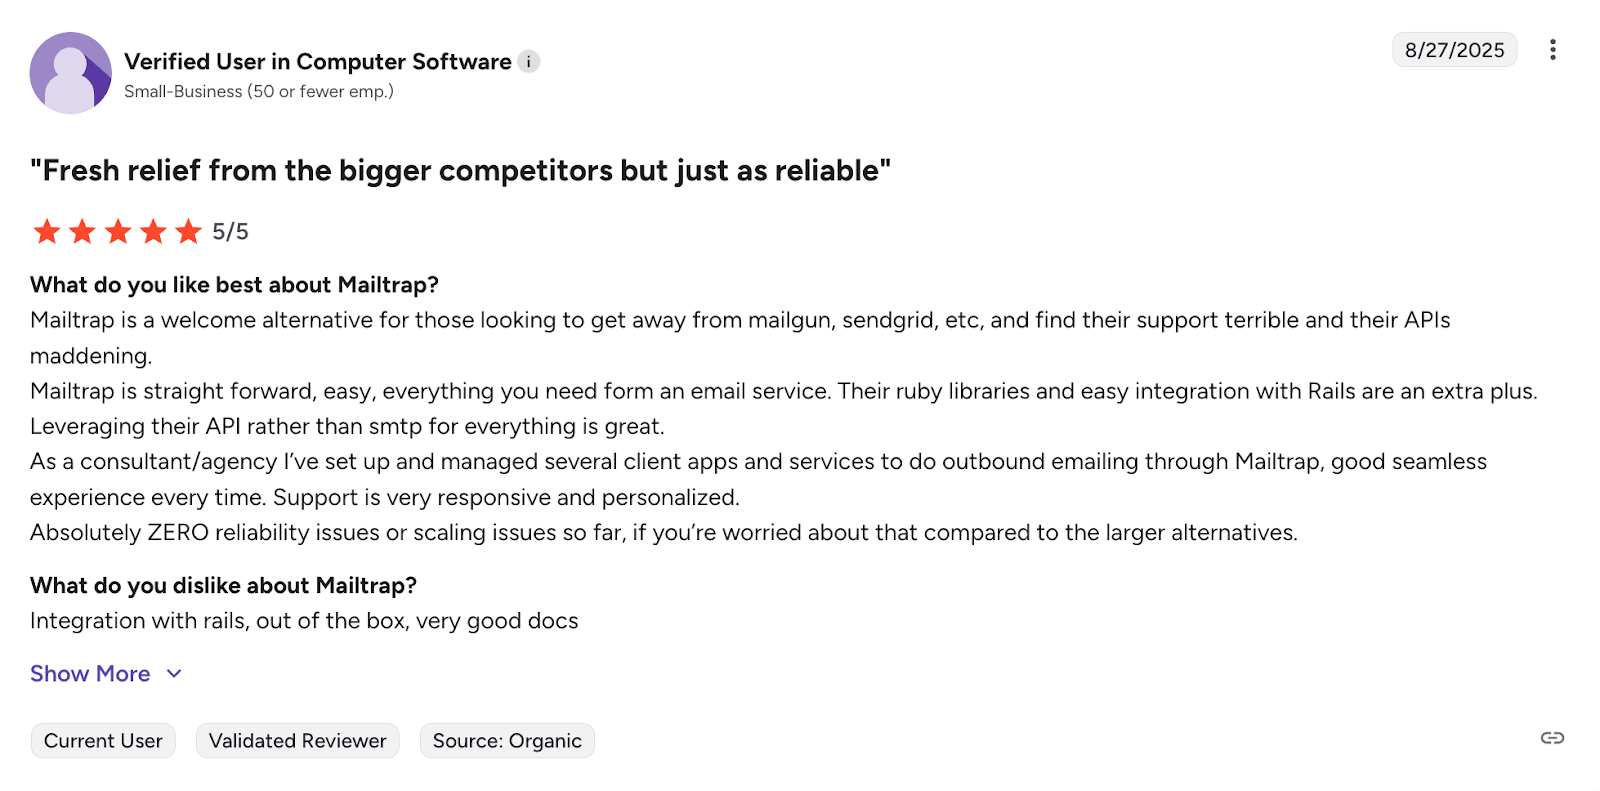Screen dimensions: 1600x791
Task: Click the second rating star
Action: (82, 232)
